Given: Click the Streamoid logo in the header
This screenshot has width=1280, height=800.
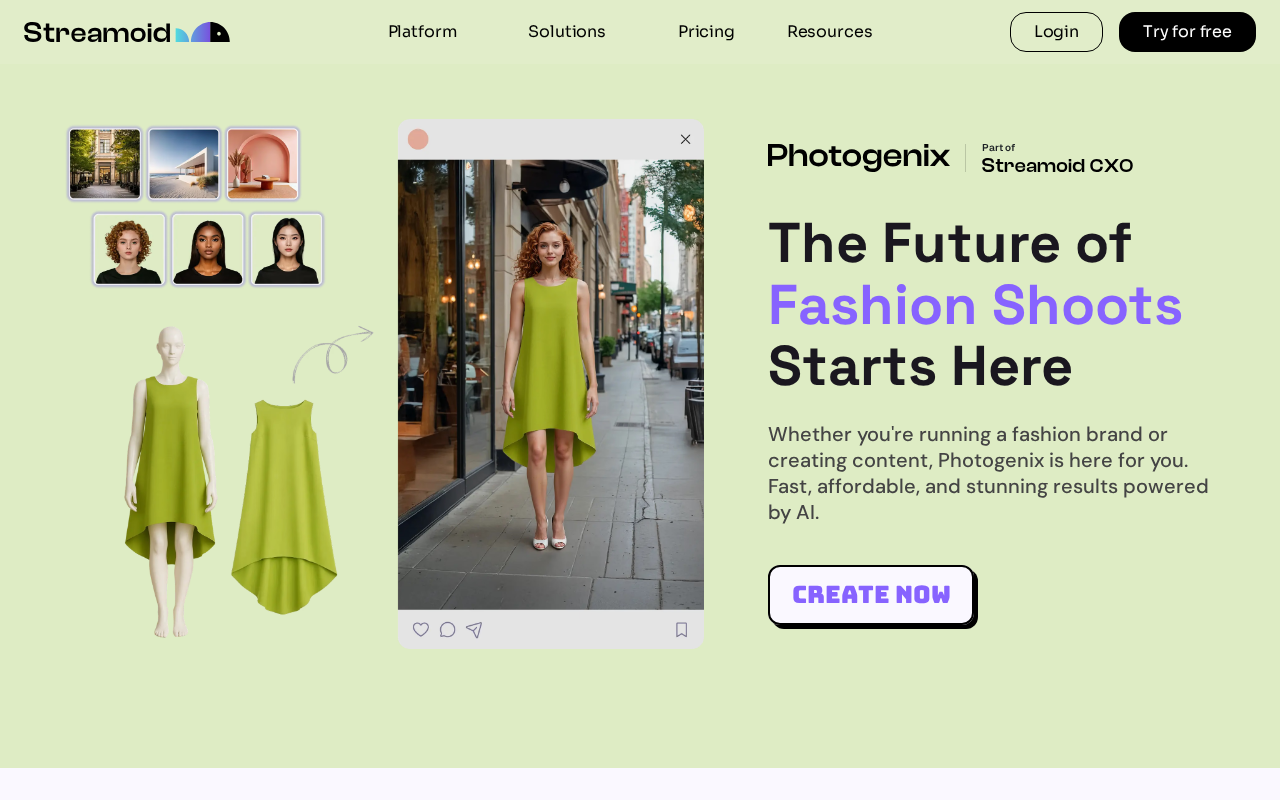Looking at the screenshot, I should [127, 32].
